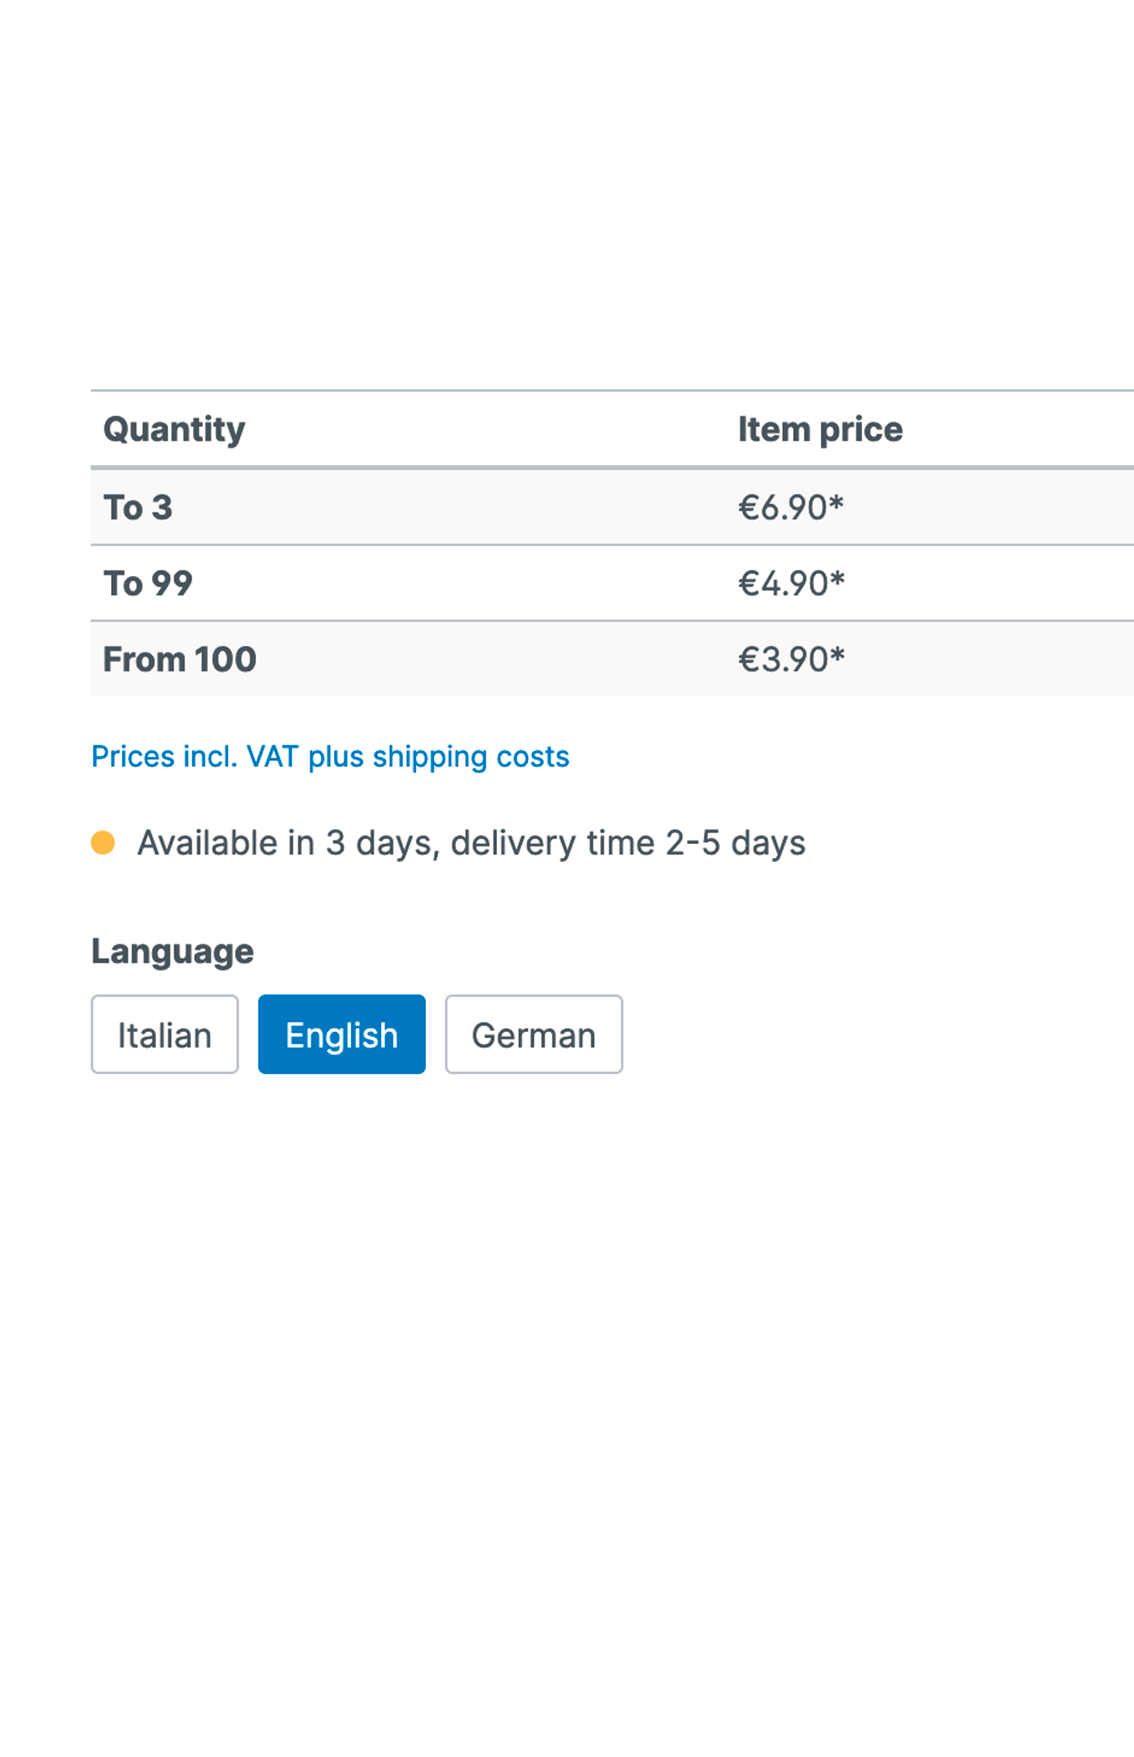Screen dimensions: 1134x1757
Task: Click the Quantity column header
Action: tap(174, 429)
